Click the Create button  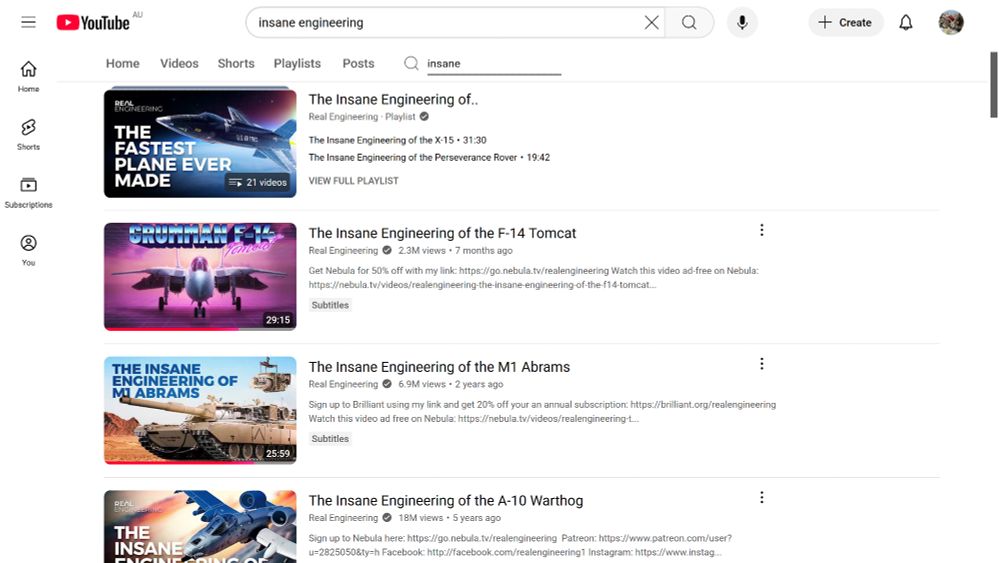(x=846, y=22)
